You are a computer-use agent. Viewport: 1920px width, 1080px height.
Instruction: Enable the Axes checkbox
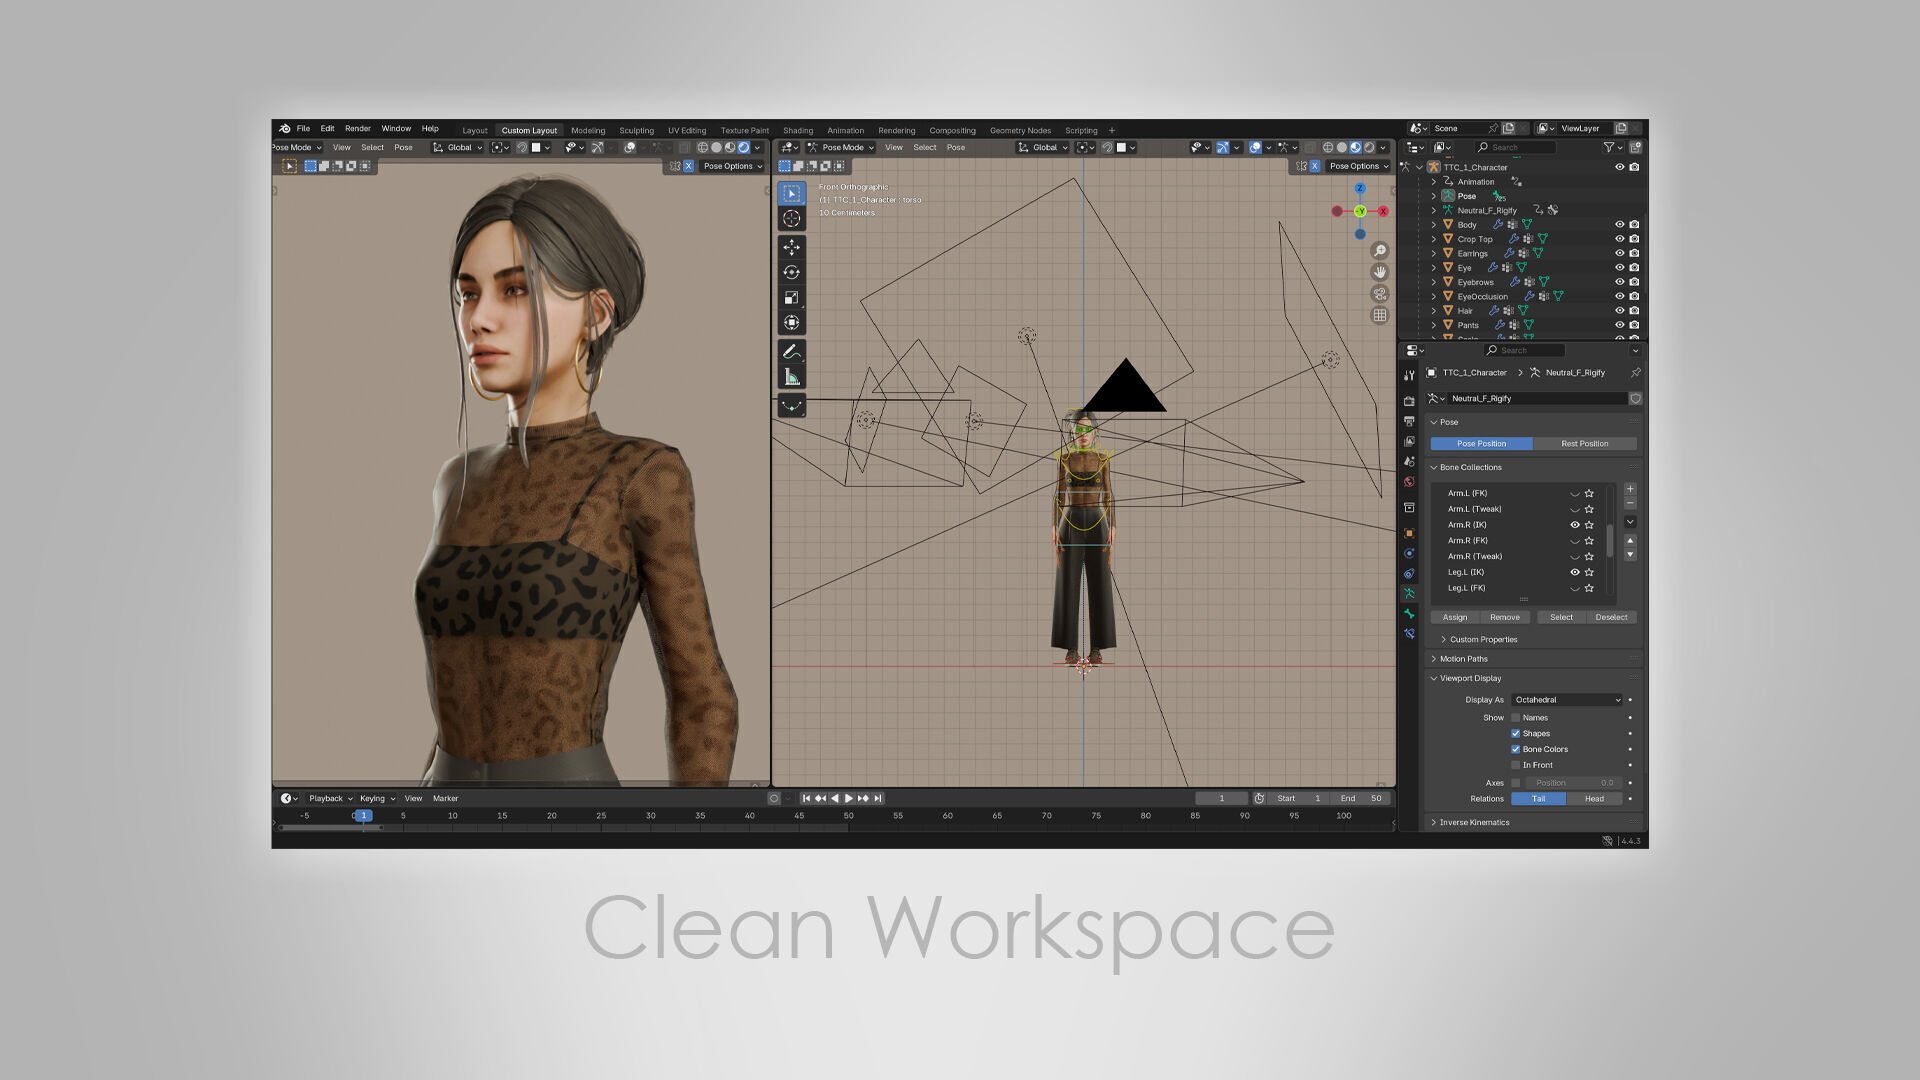click(x=1515, y=783)
